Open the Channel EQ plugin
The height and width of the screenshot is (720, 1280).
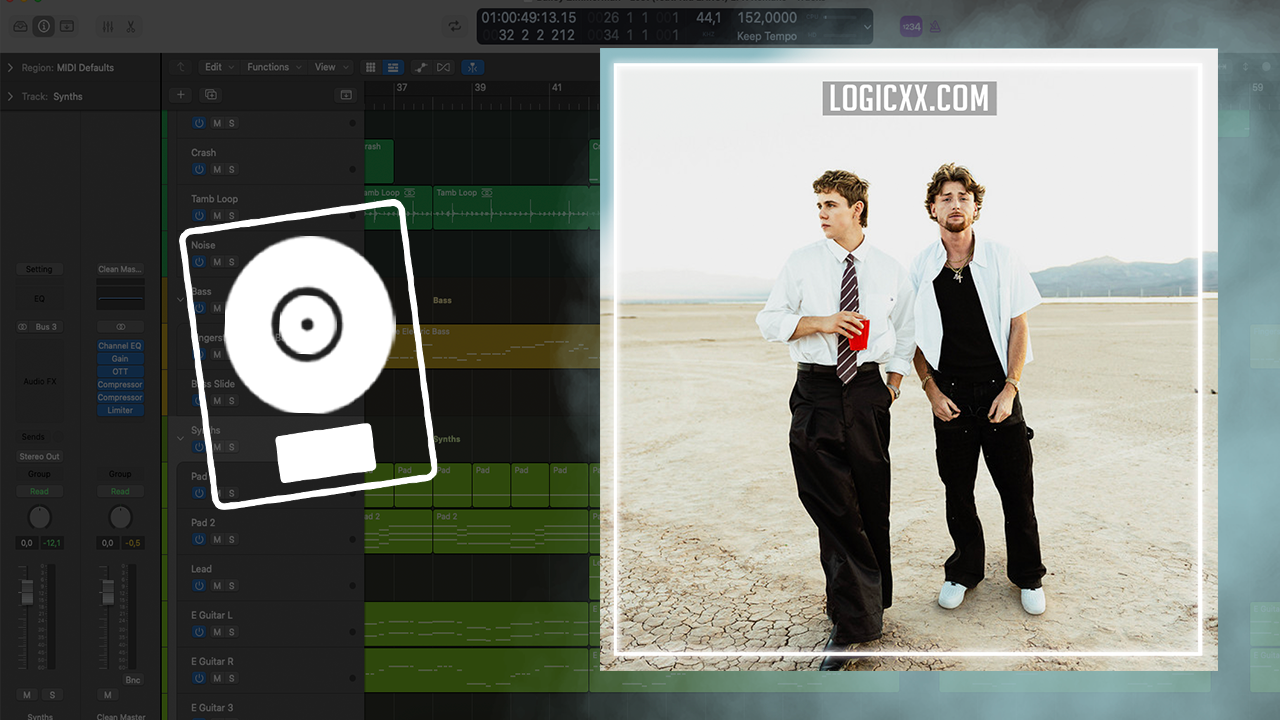click(x=120, y=346)
